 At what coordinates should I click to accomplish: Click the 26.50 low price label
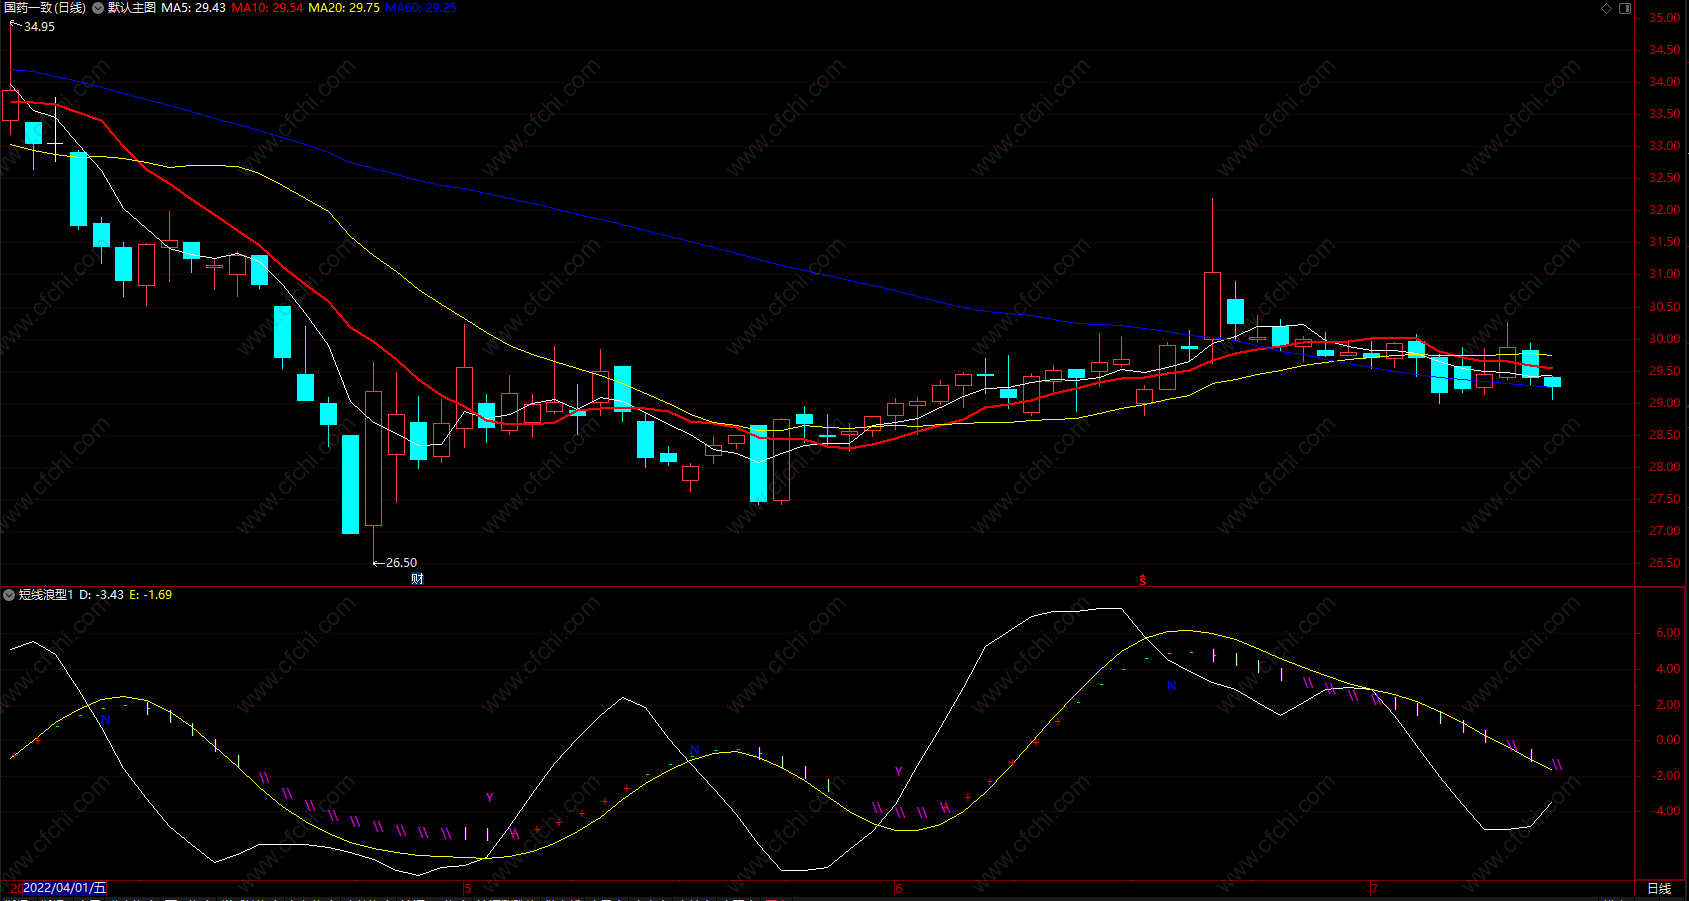(x=401, y=563)
